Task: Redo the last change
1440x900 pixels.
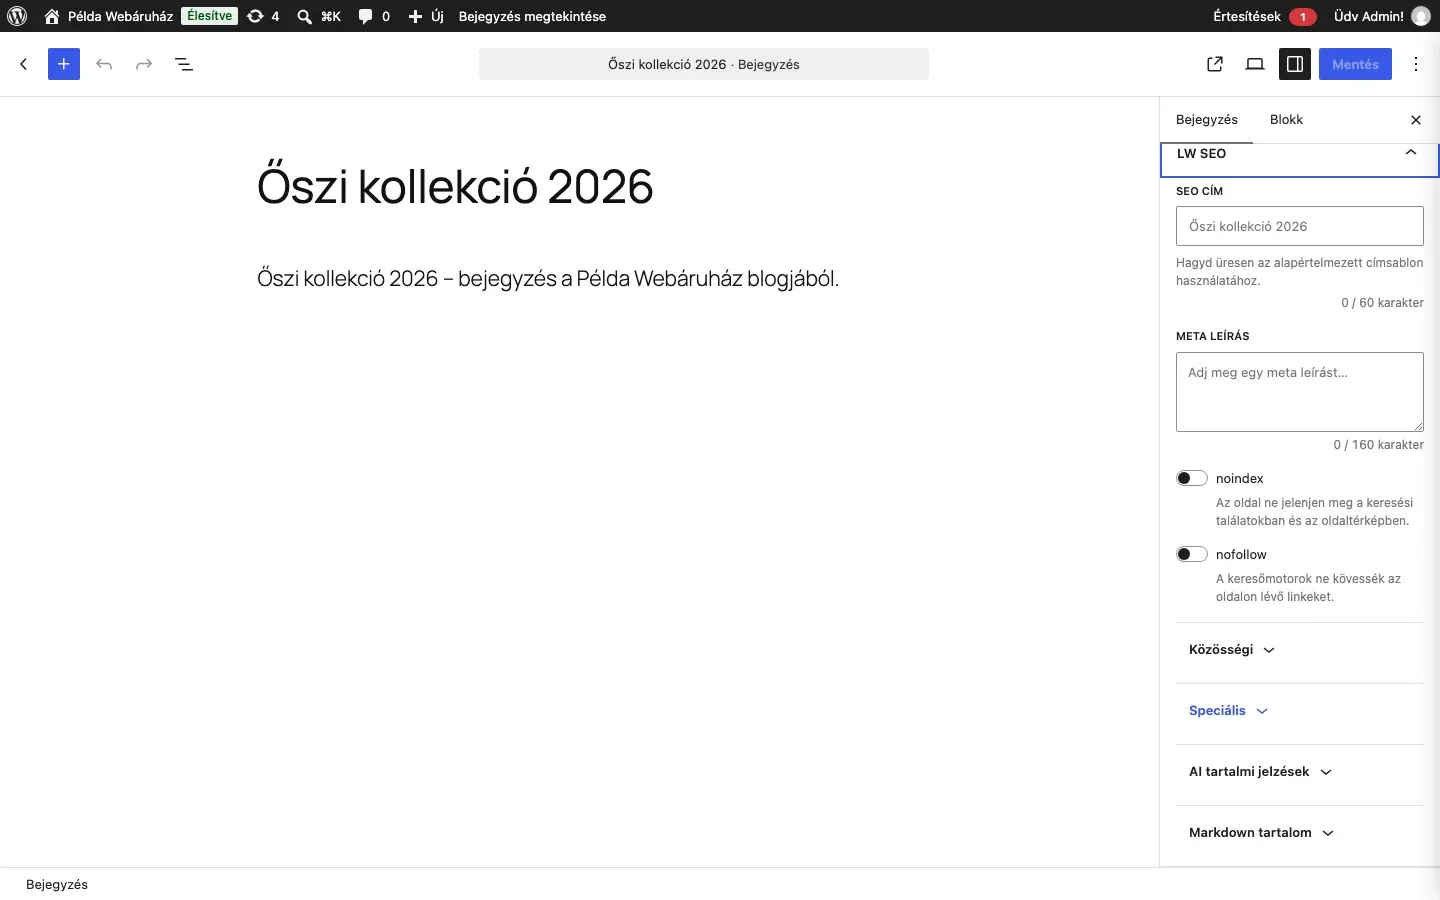Action: pos(144,64)
